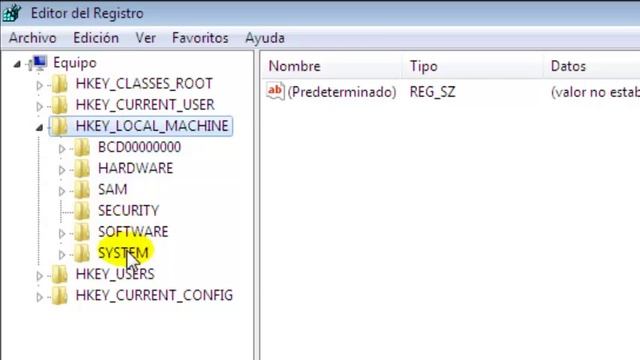Screen dimensions: 640x360
Task: Expand the HKEY_USERS key
Action: tap(39, 276)
